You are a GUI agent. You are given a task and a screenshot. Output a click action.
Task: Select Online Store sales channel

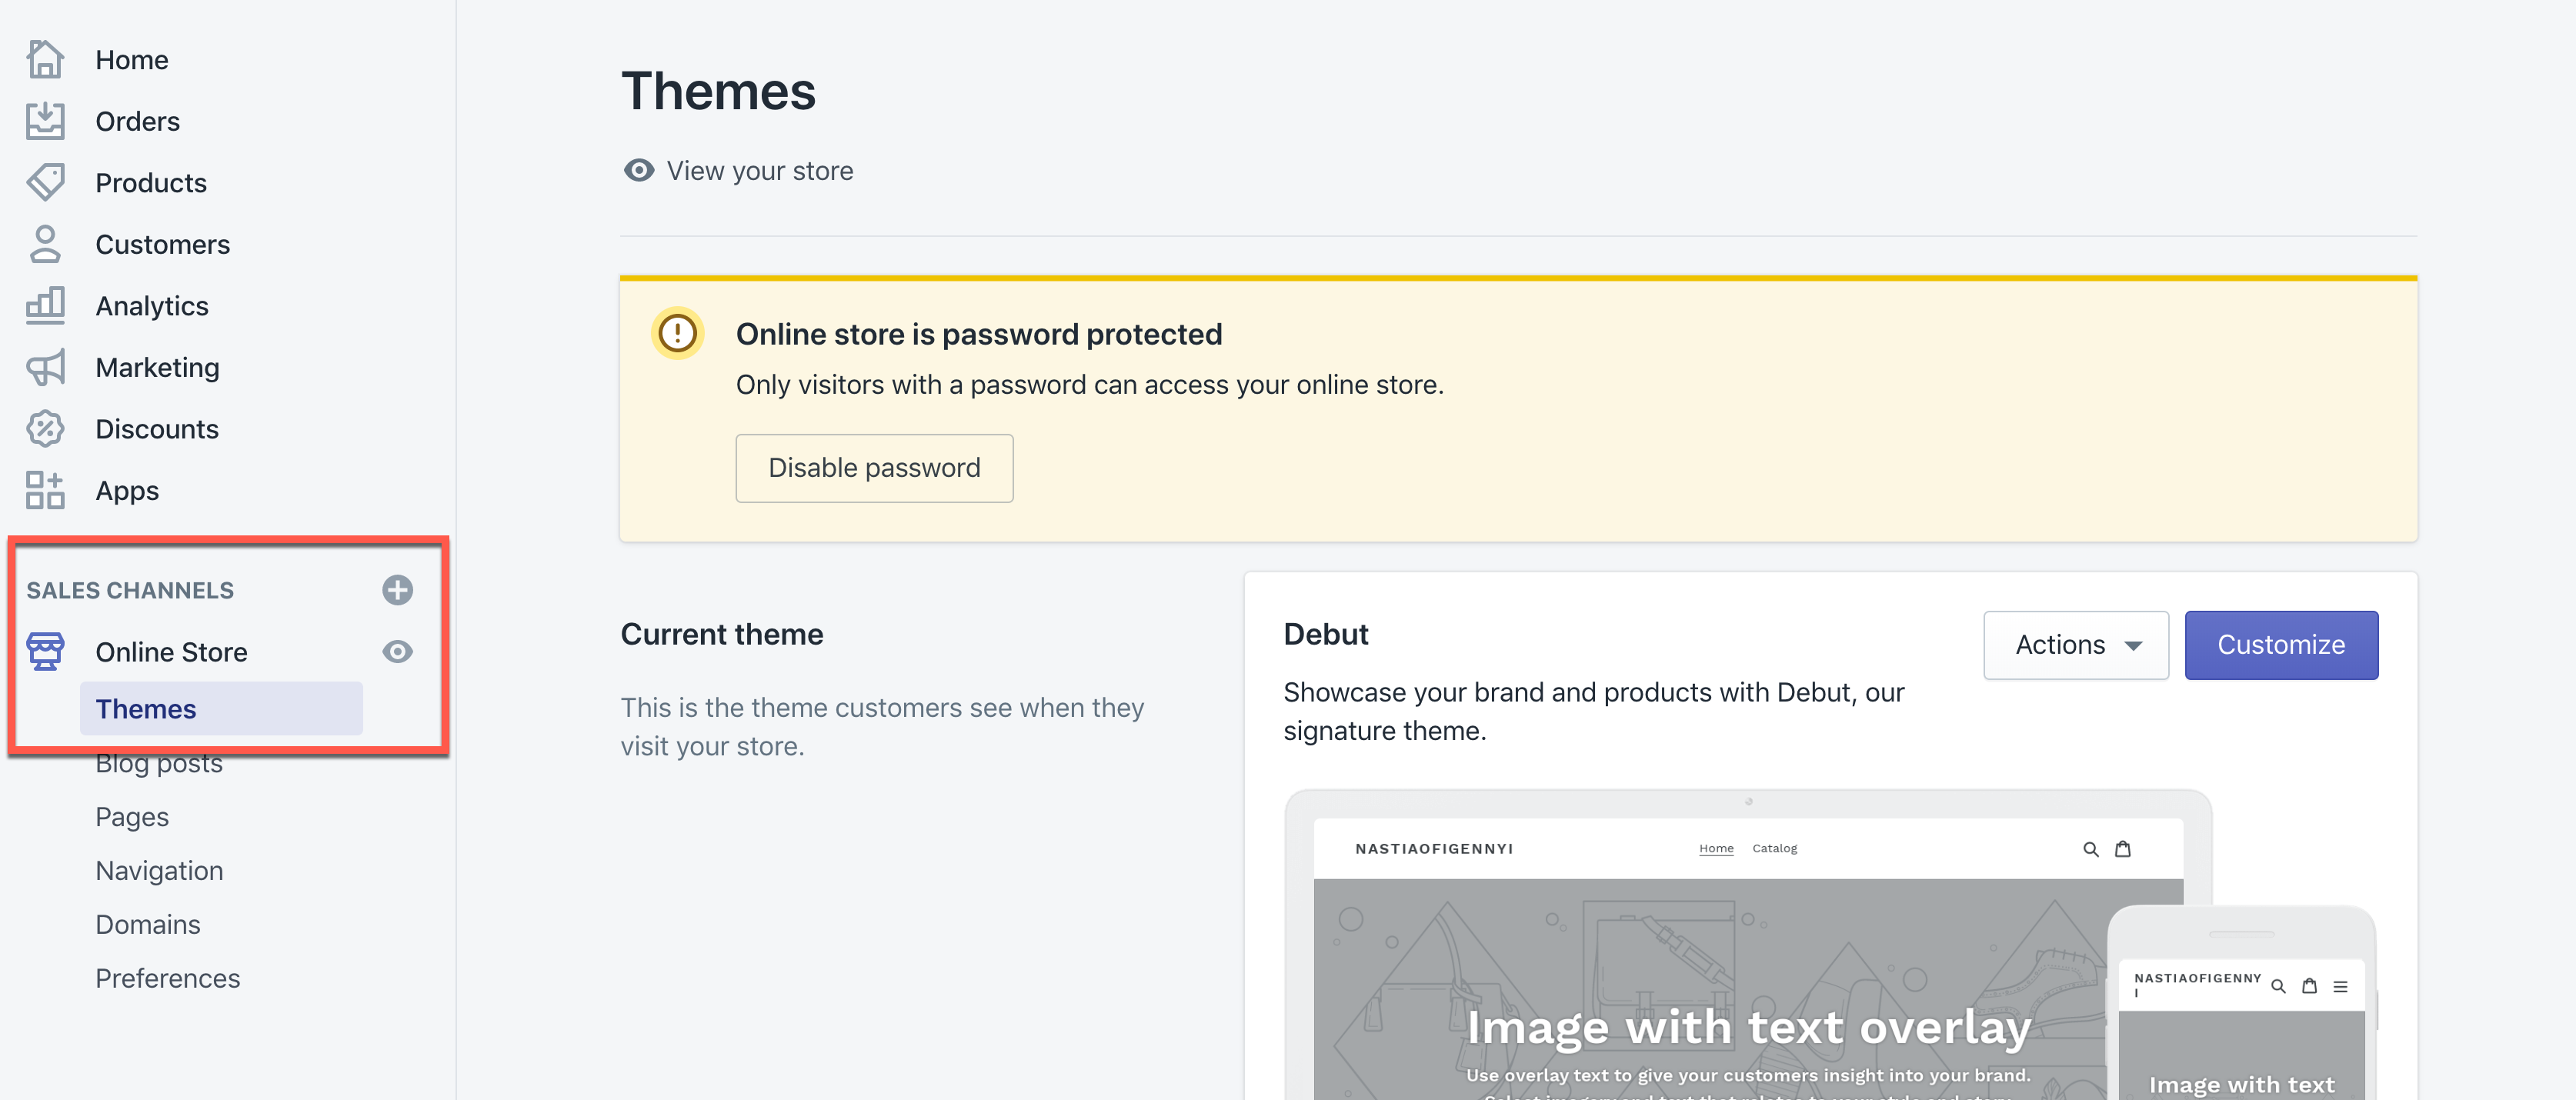pos(172,652)
